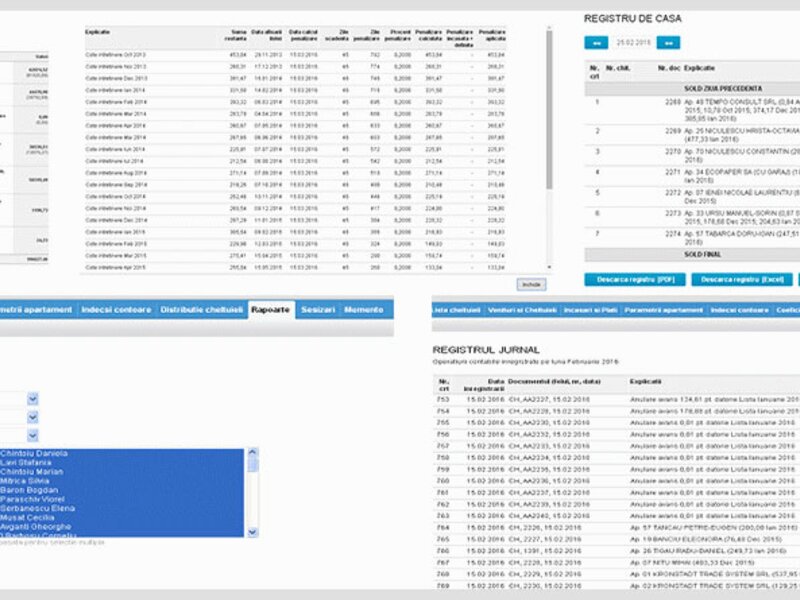Select Mitrica Silvia in the names list
The width and height of the screenshot is (800, 600).
point(121,481)
